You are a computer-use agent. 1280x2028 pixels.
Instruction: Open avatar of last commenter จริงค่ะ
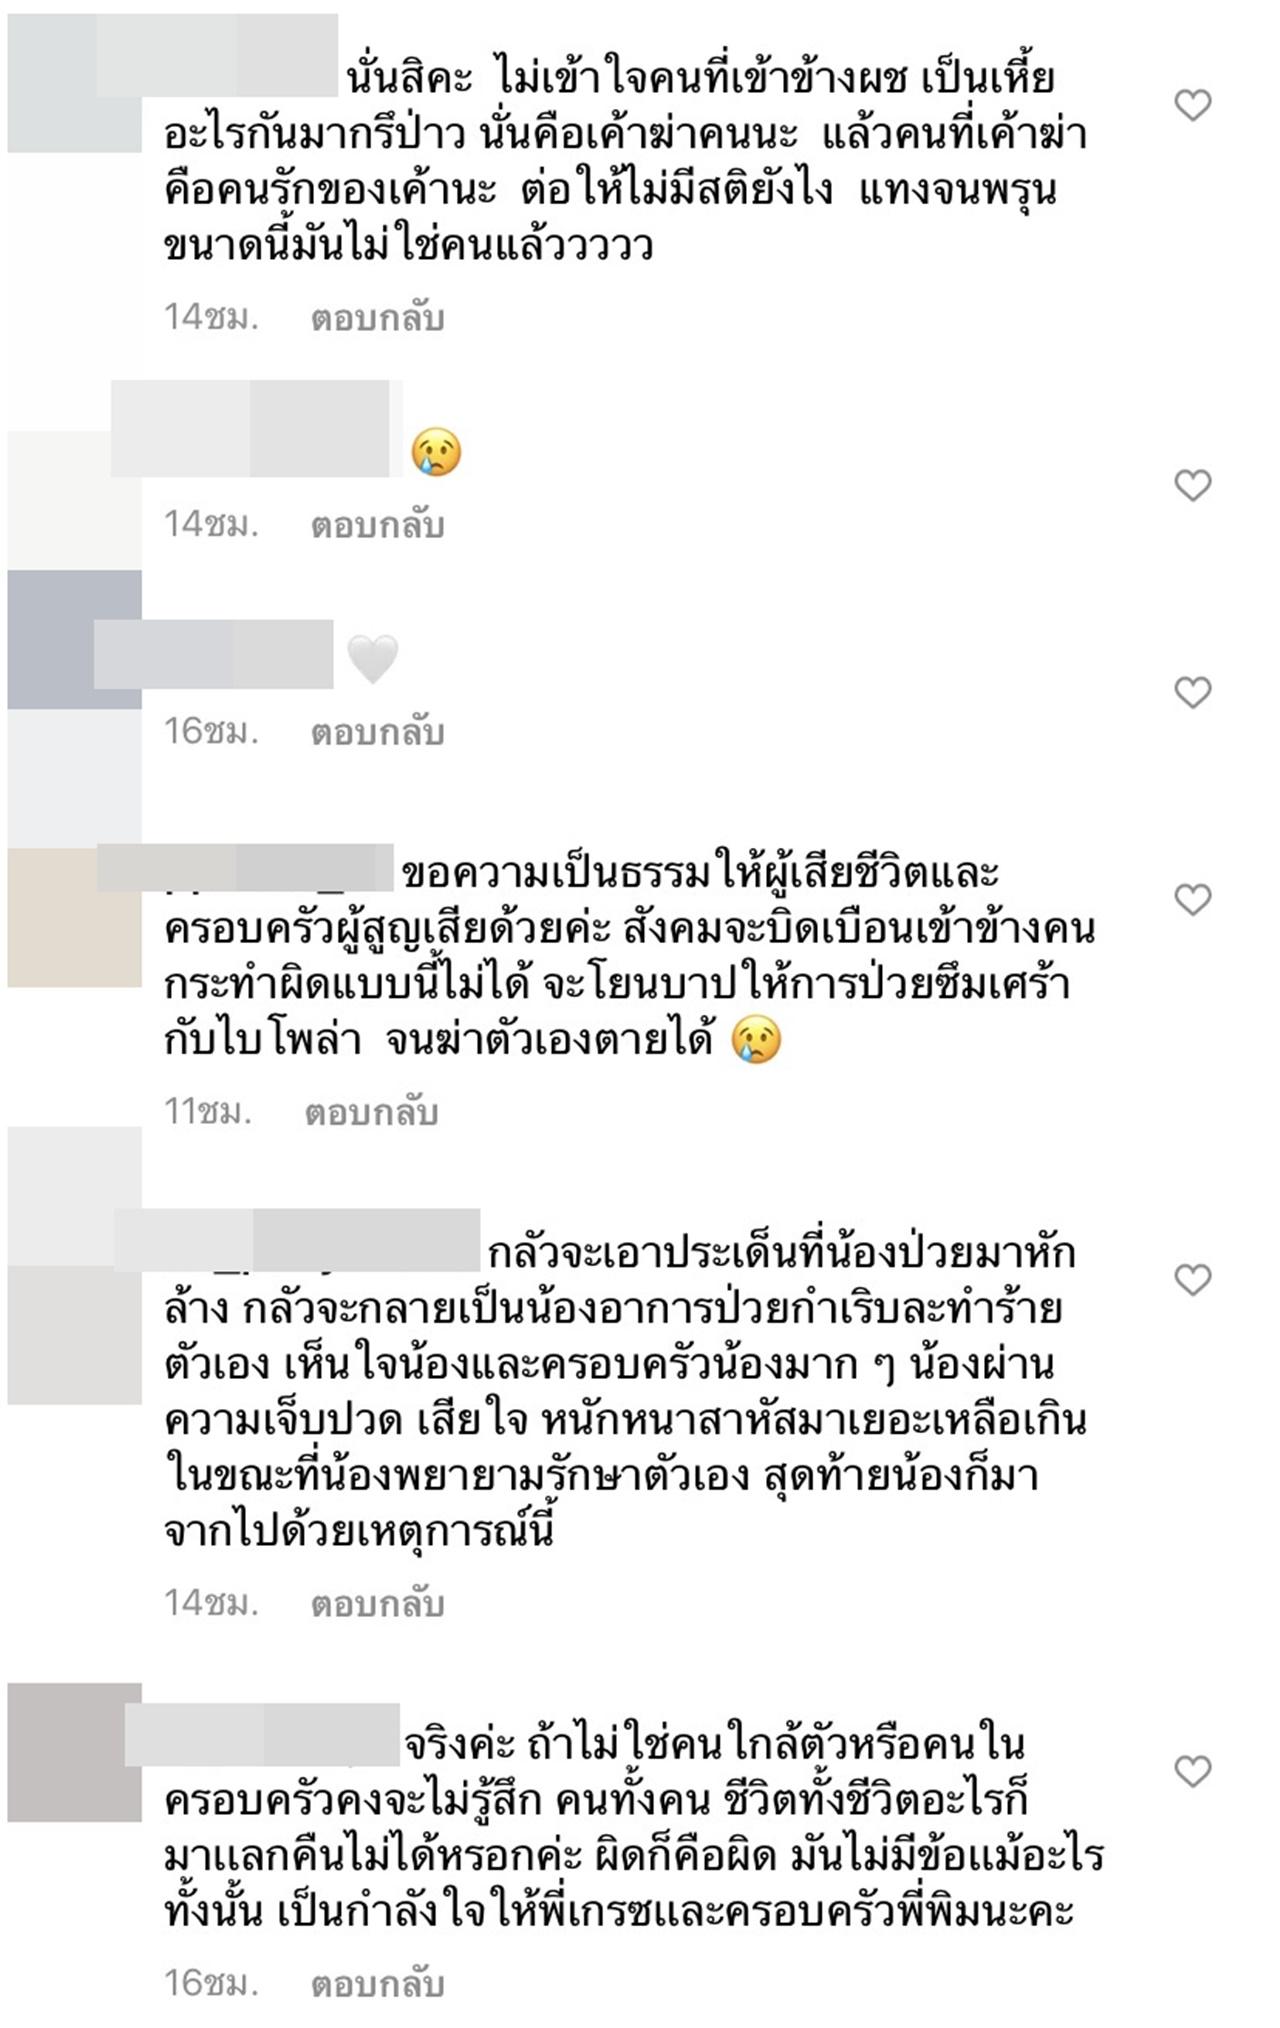[74, 1752]
